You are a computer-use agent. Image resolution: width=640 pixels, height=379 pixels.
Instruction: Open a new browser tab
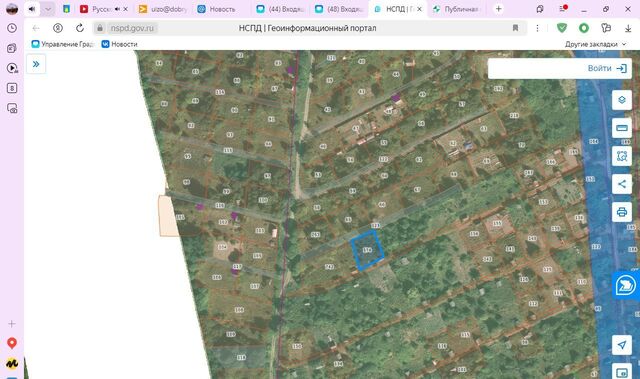498,9
